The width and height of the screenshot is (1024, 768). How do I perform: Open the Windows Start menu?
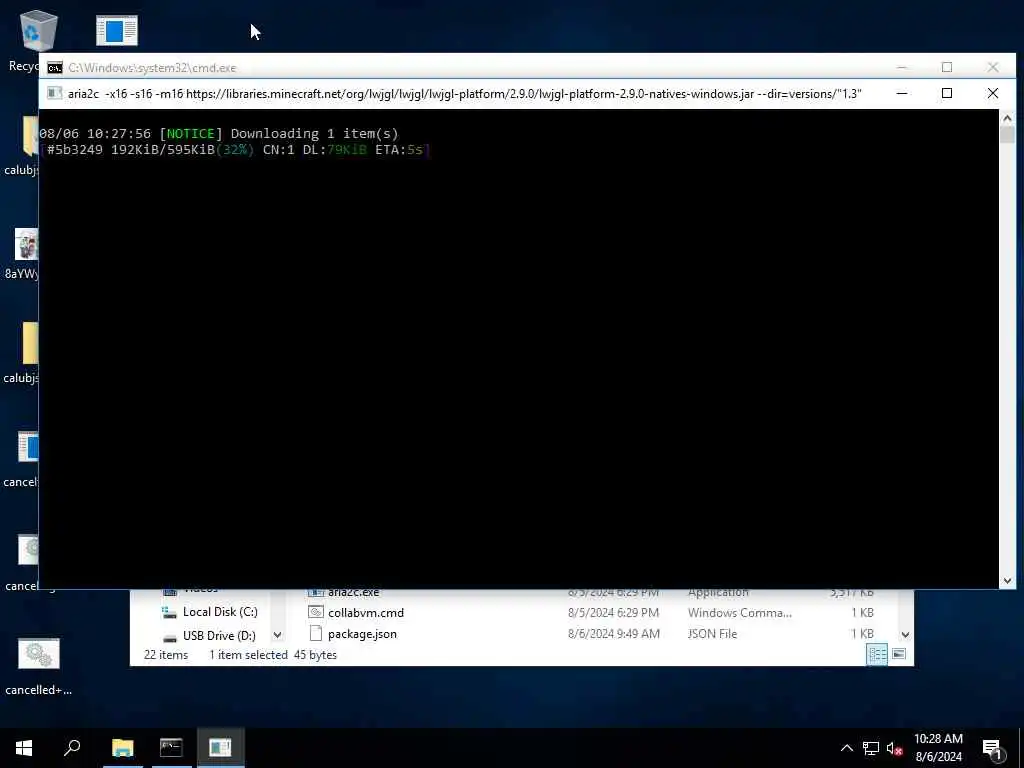24,748
